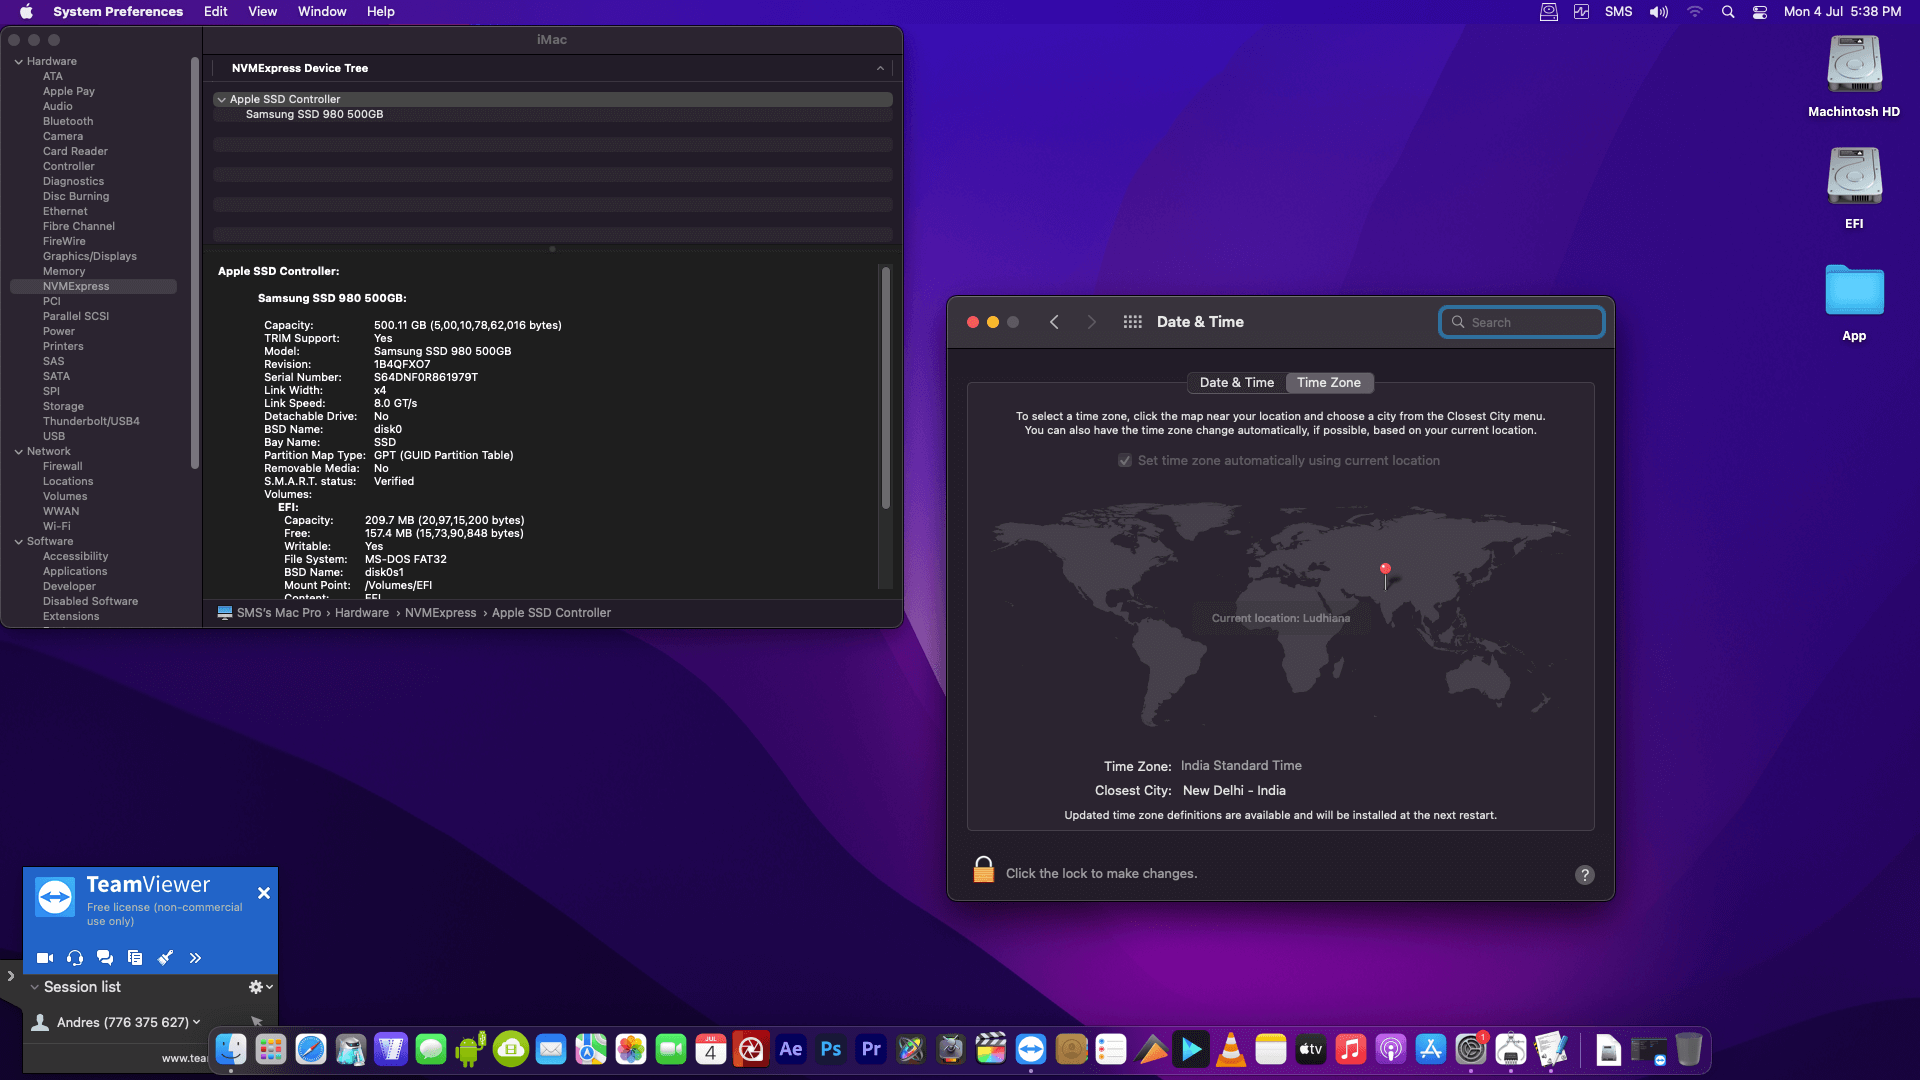Open Wi-Fi under Network in sidebar
The height and width of the screenshot is (1080, 1920).
click(57, 526)
